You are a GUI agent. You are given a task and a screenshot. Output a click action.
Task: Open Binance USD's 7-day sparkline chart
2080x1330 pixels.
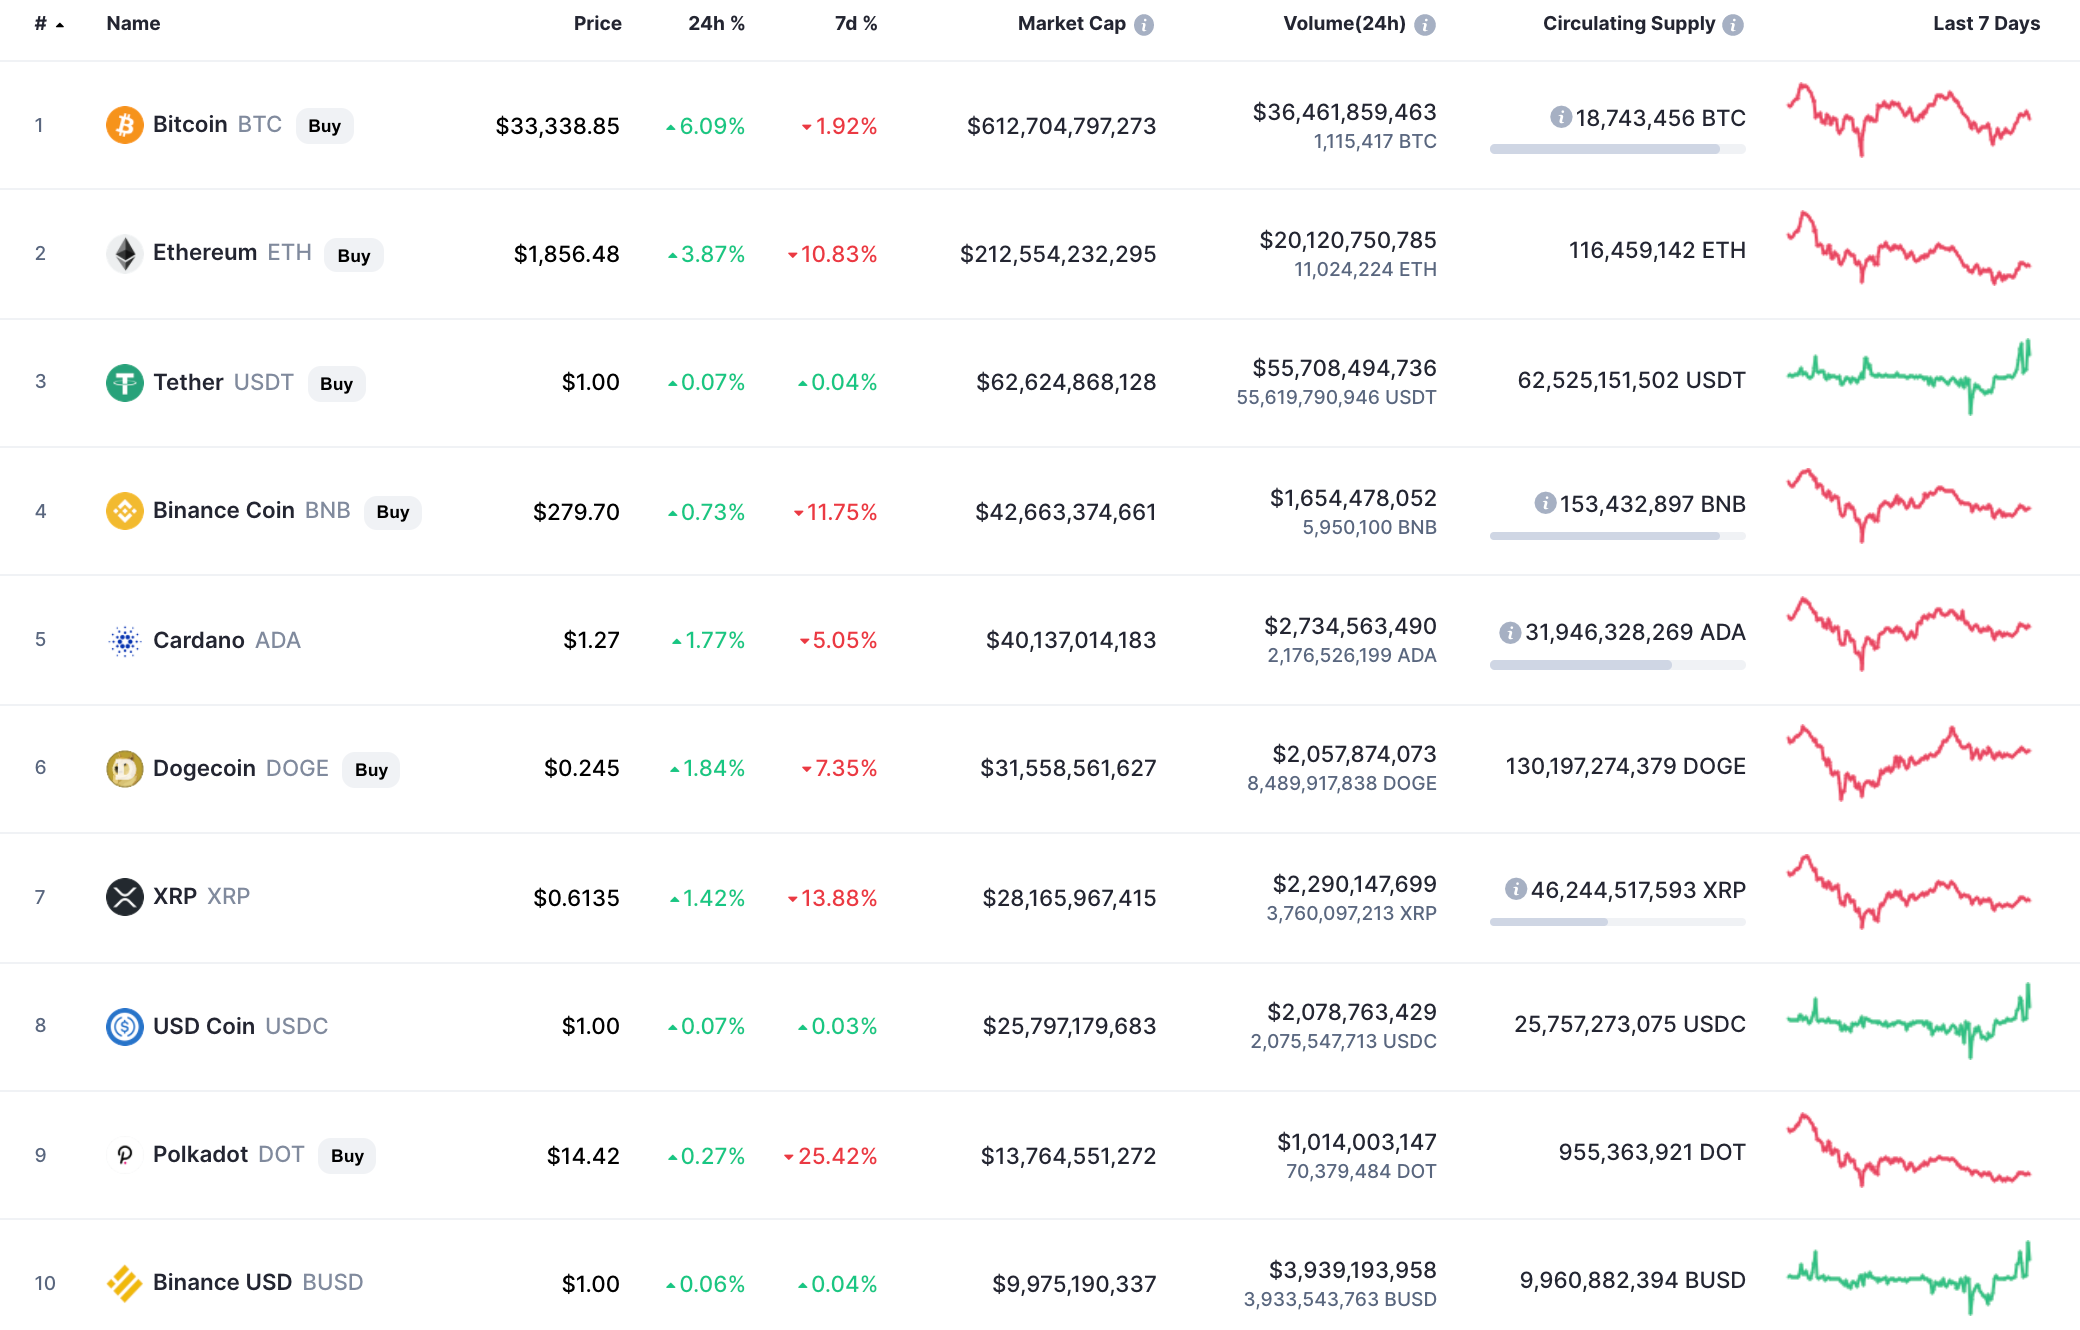[1909, 1278]
